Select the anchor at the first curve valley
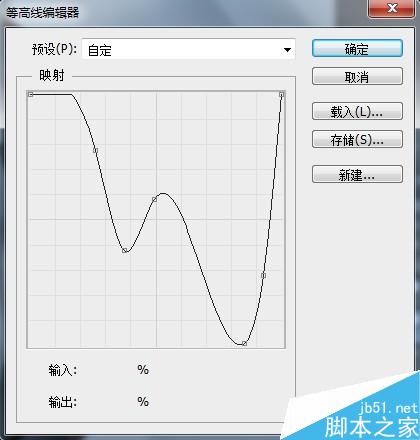Screen dimensions: 420x440 pyautogui.click(x=124, y=250)
